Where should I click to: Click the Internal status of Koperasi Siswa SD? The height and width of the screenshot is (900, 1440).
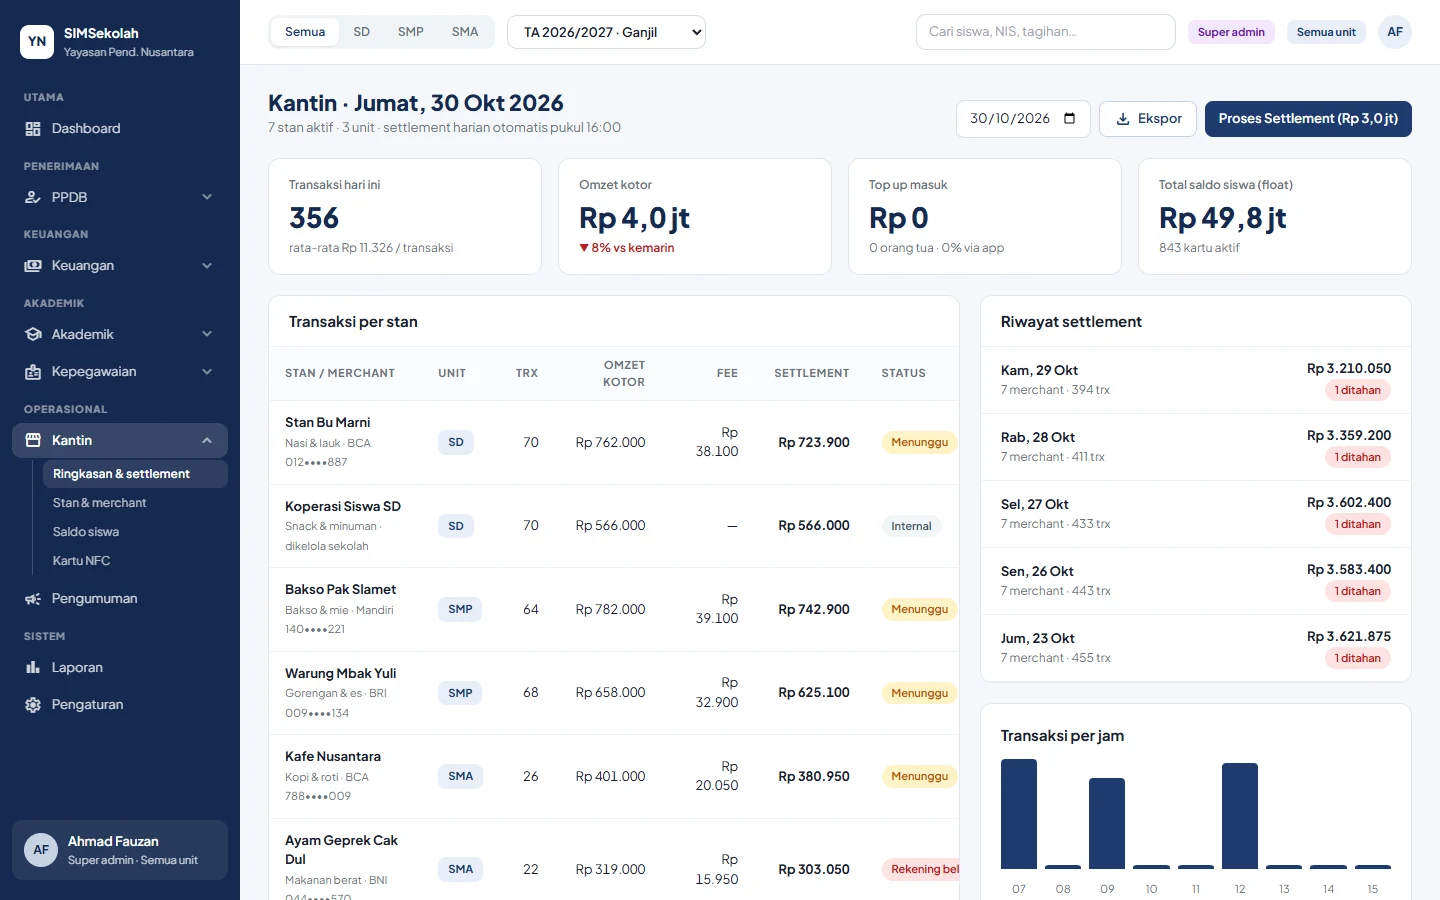coord(911,526)
